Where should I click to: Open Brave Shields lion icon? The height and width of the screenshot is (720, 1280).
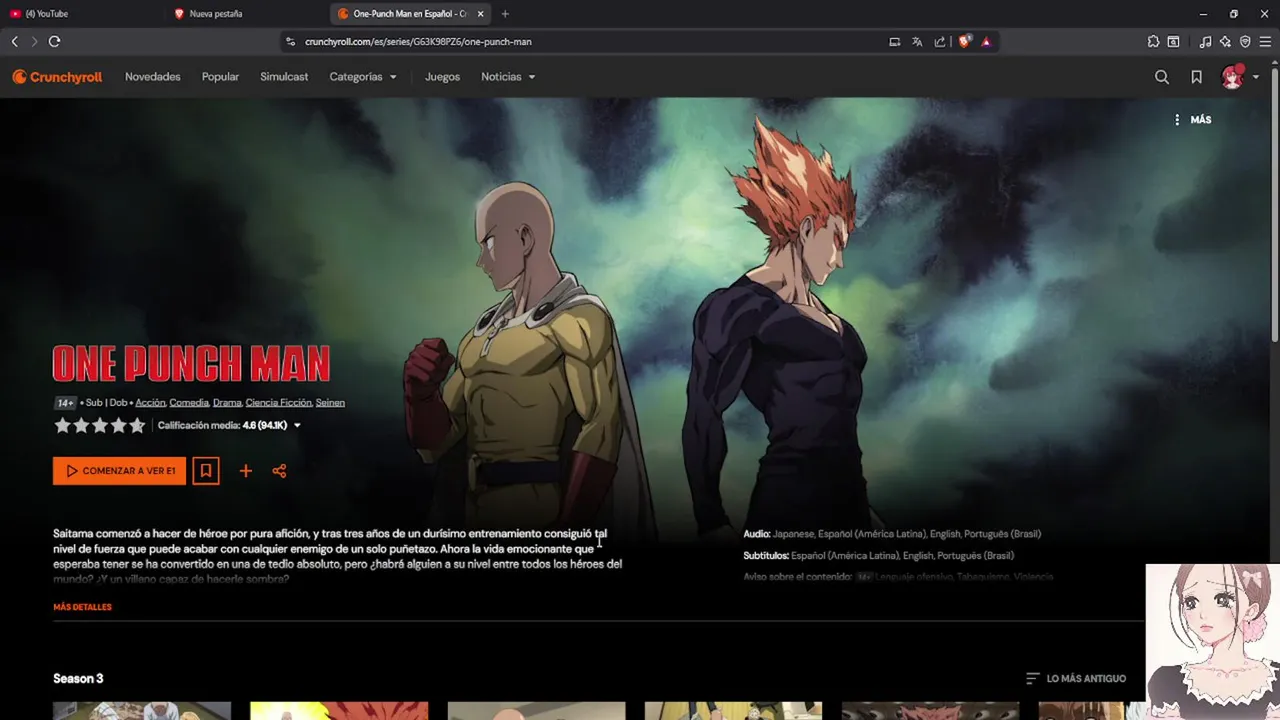(x=964, y=42)
